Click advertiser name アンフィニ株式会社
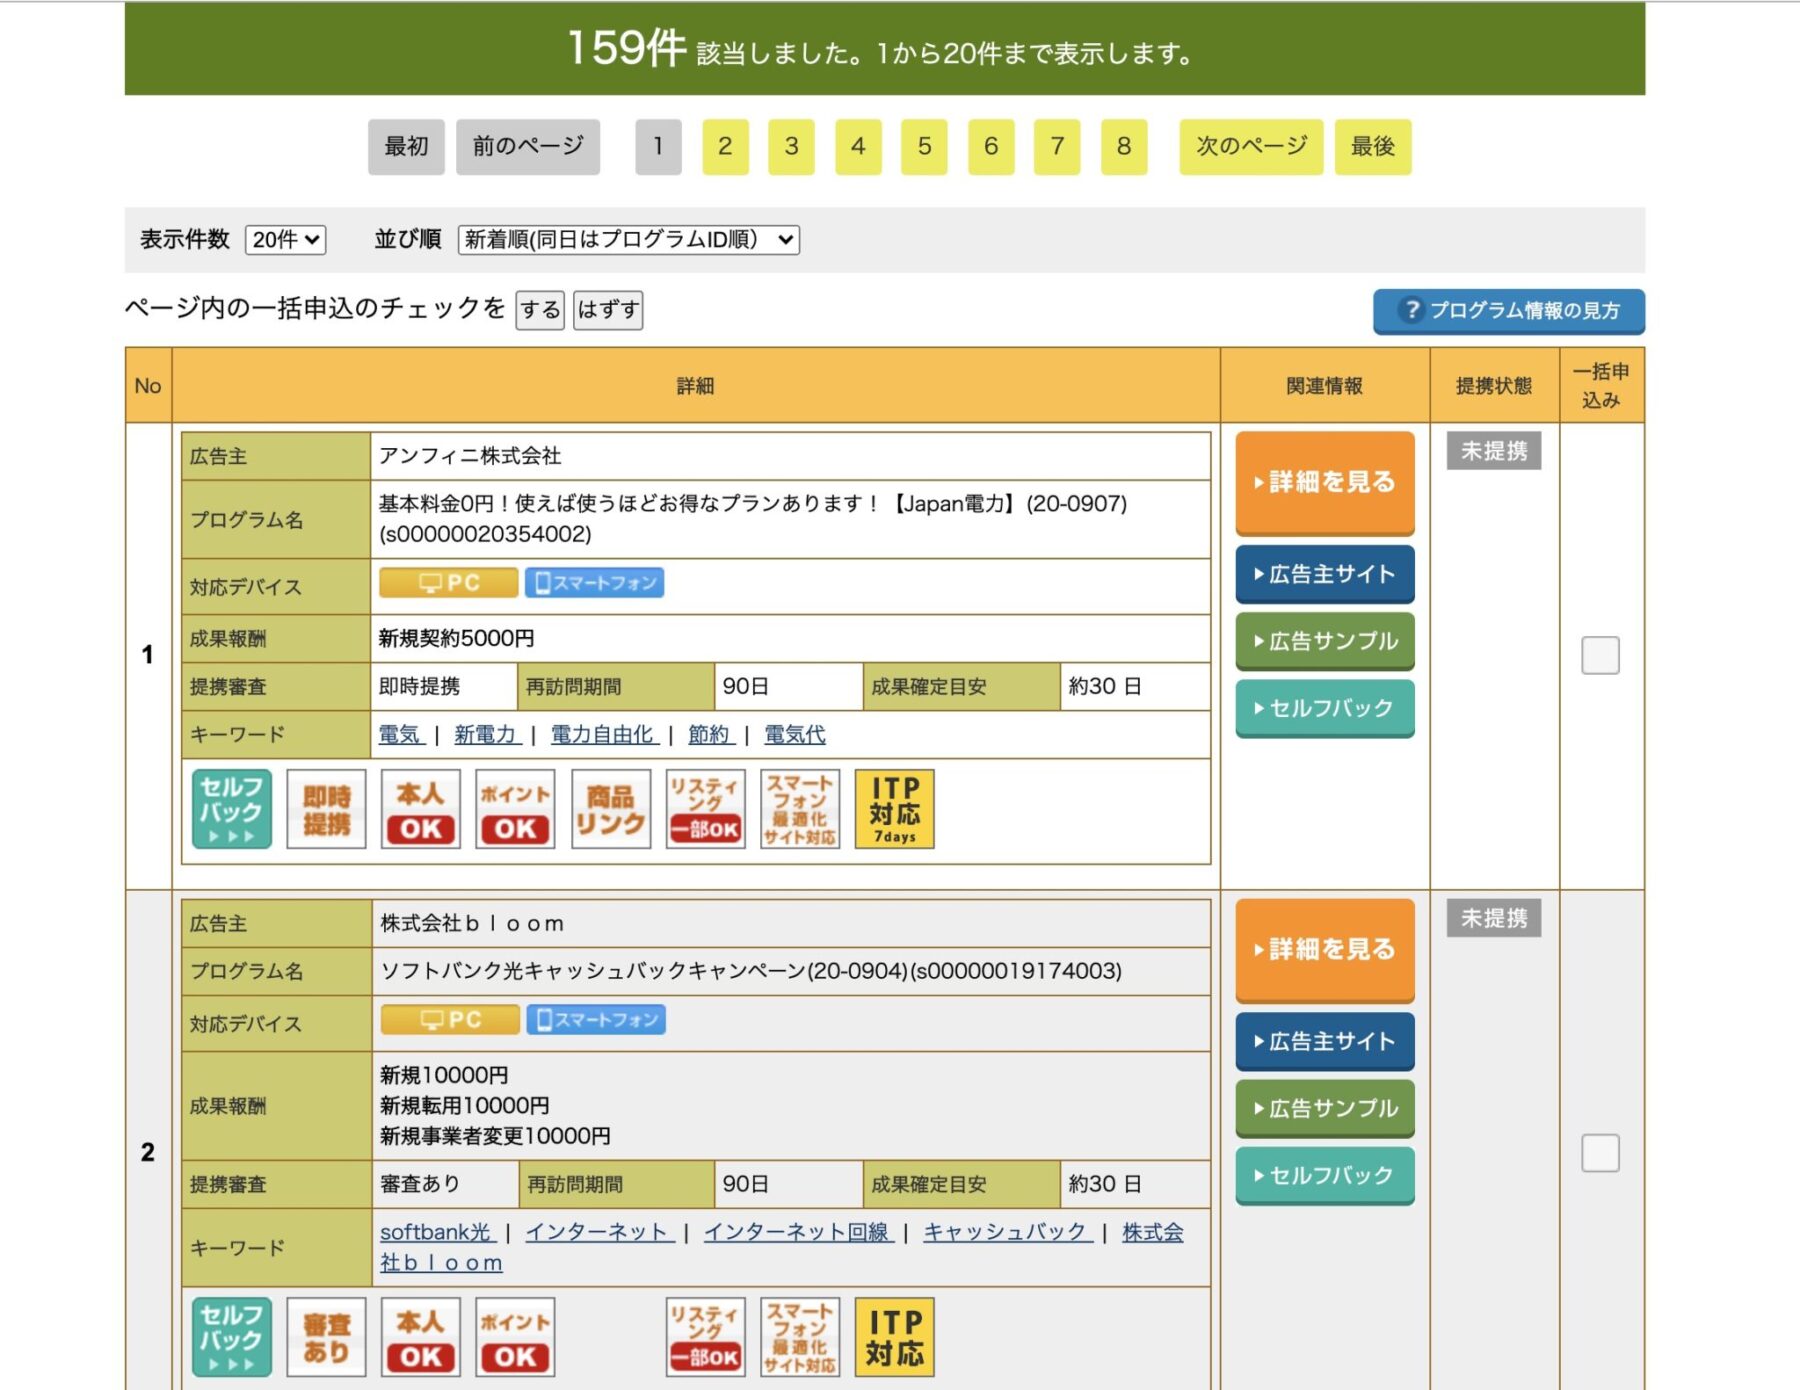The width and height of the screenshot is (1800, 1390). point(470,456)
